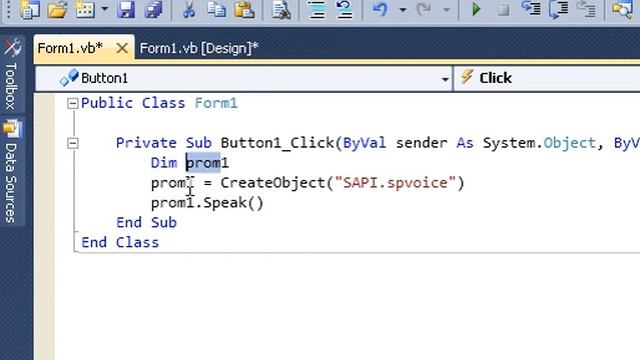Open the Undo history dropdown arrow

tap(402, 9)
